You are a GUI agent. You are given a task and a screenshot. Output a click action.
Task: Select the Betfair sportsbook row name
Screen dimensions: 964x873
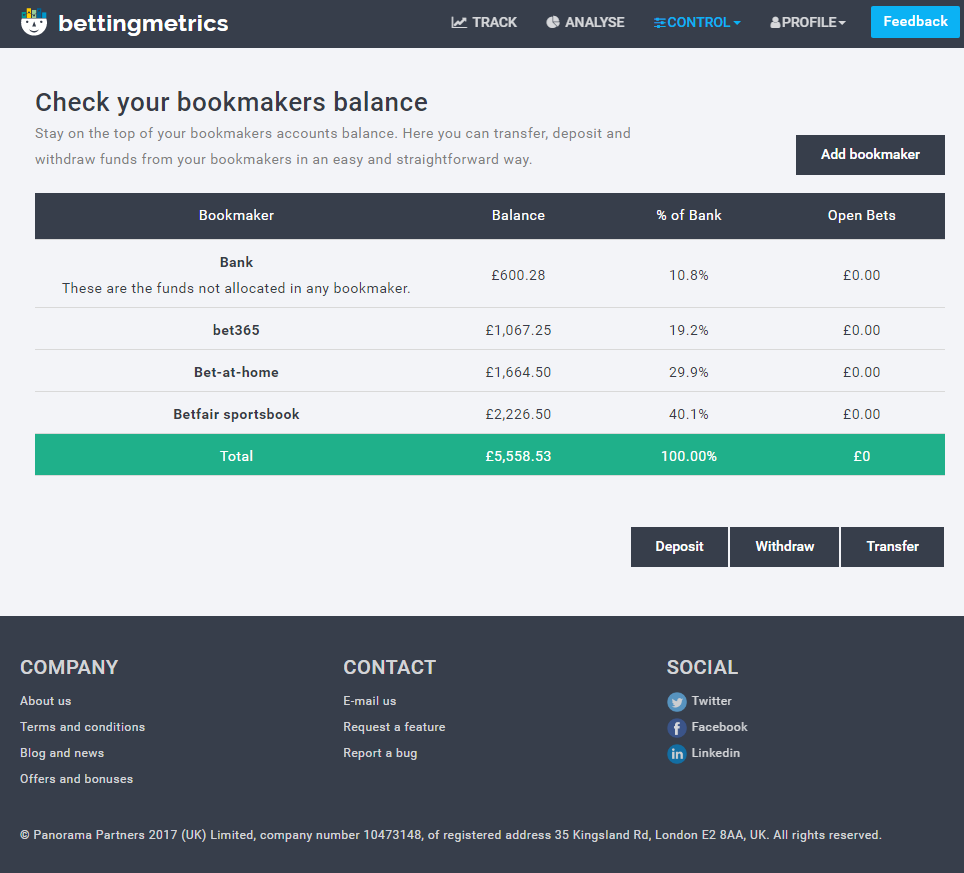point(236,414)
